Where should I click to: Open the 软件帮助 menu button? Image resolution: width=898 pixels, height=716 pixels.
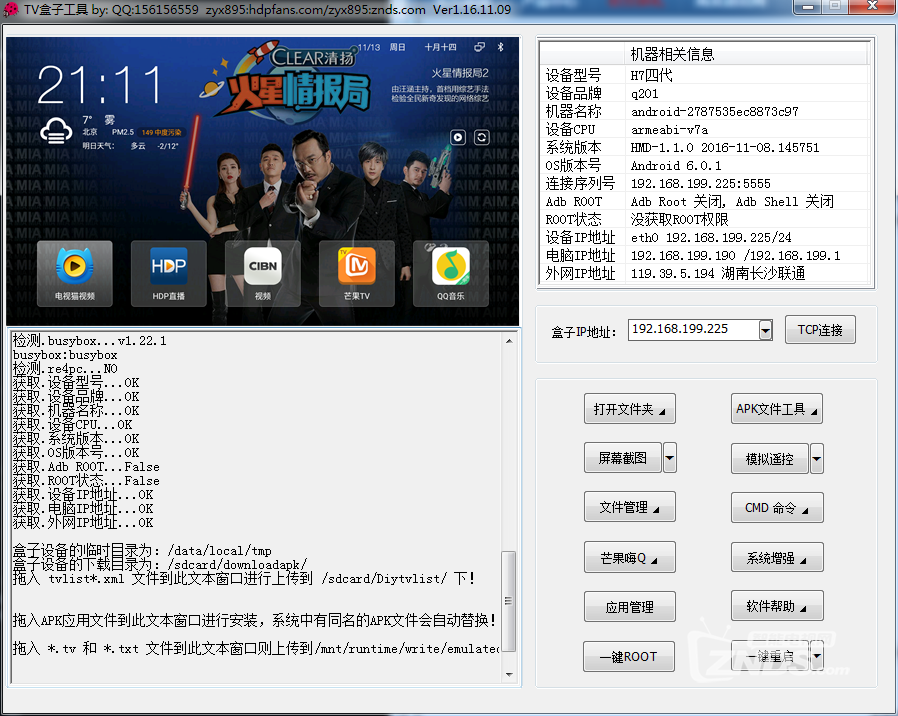click(x=777, y=606)
